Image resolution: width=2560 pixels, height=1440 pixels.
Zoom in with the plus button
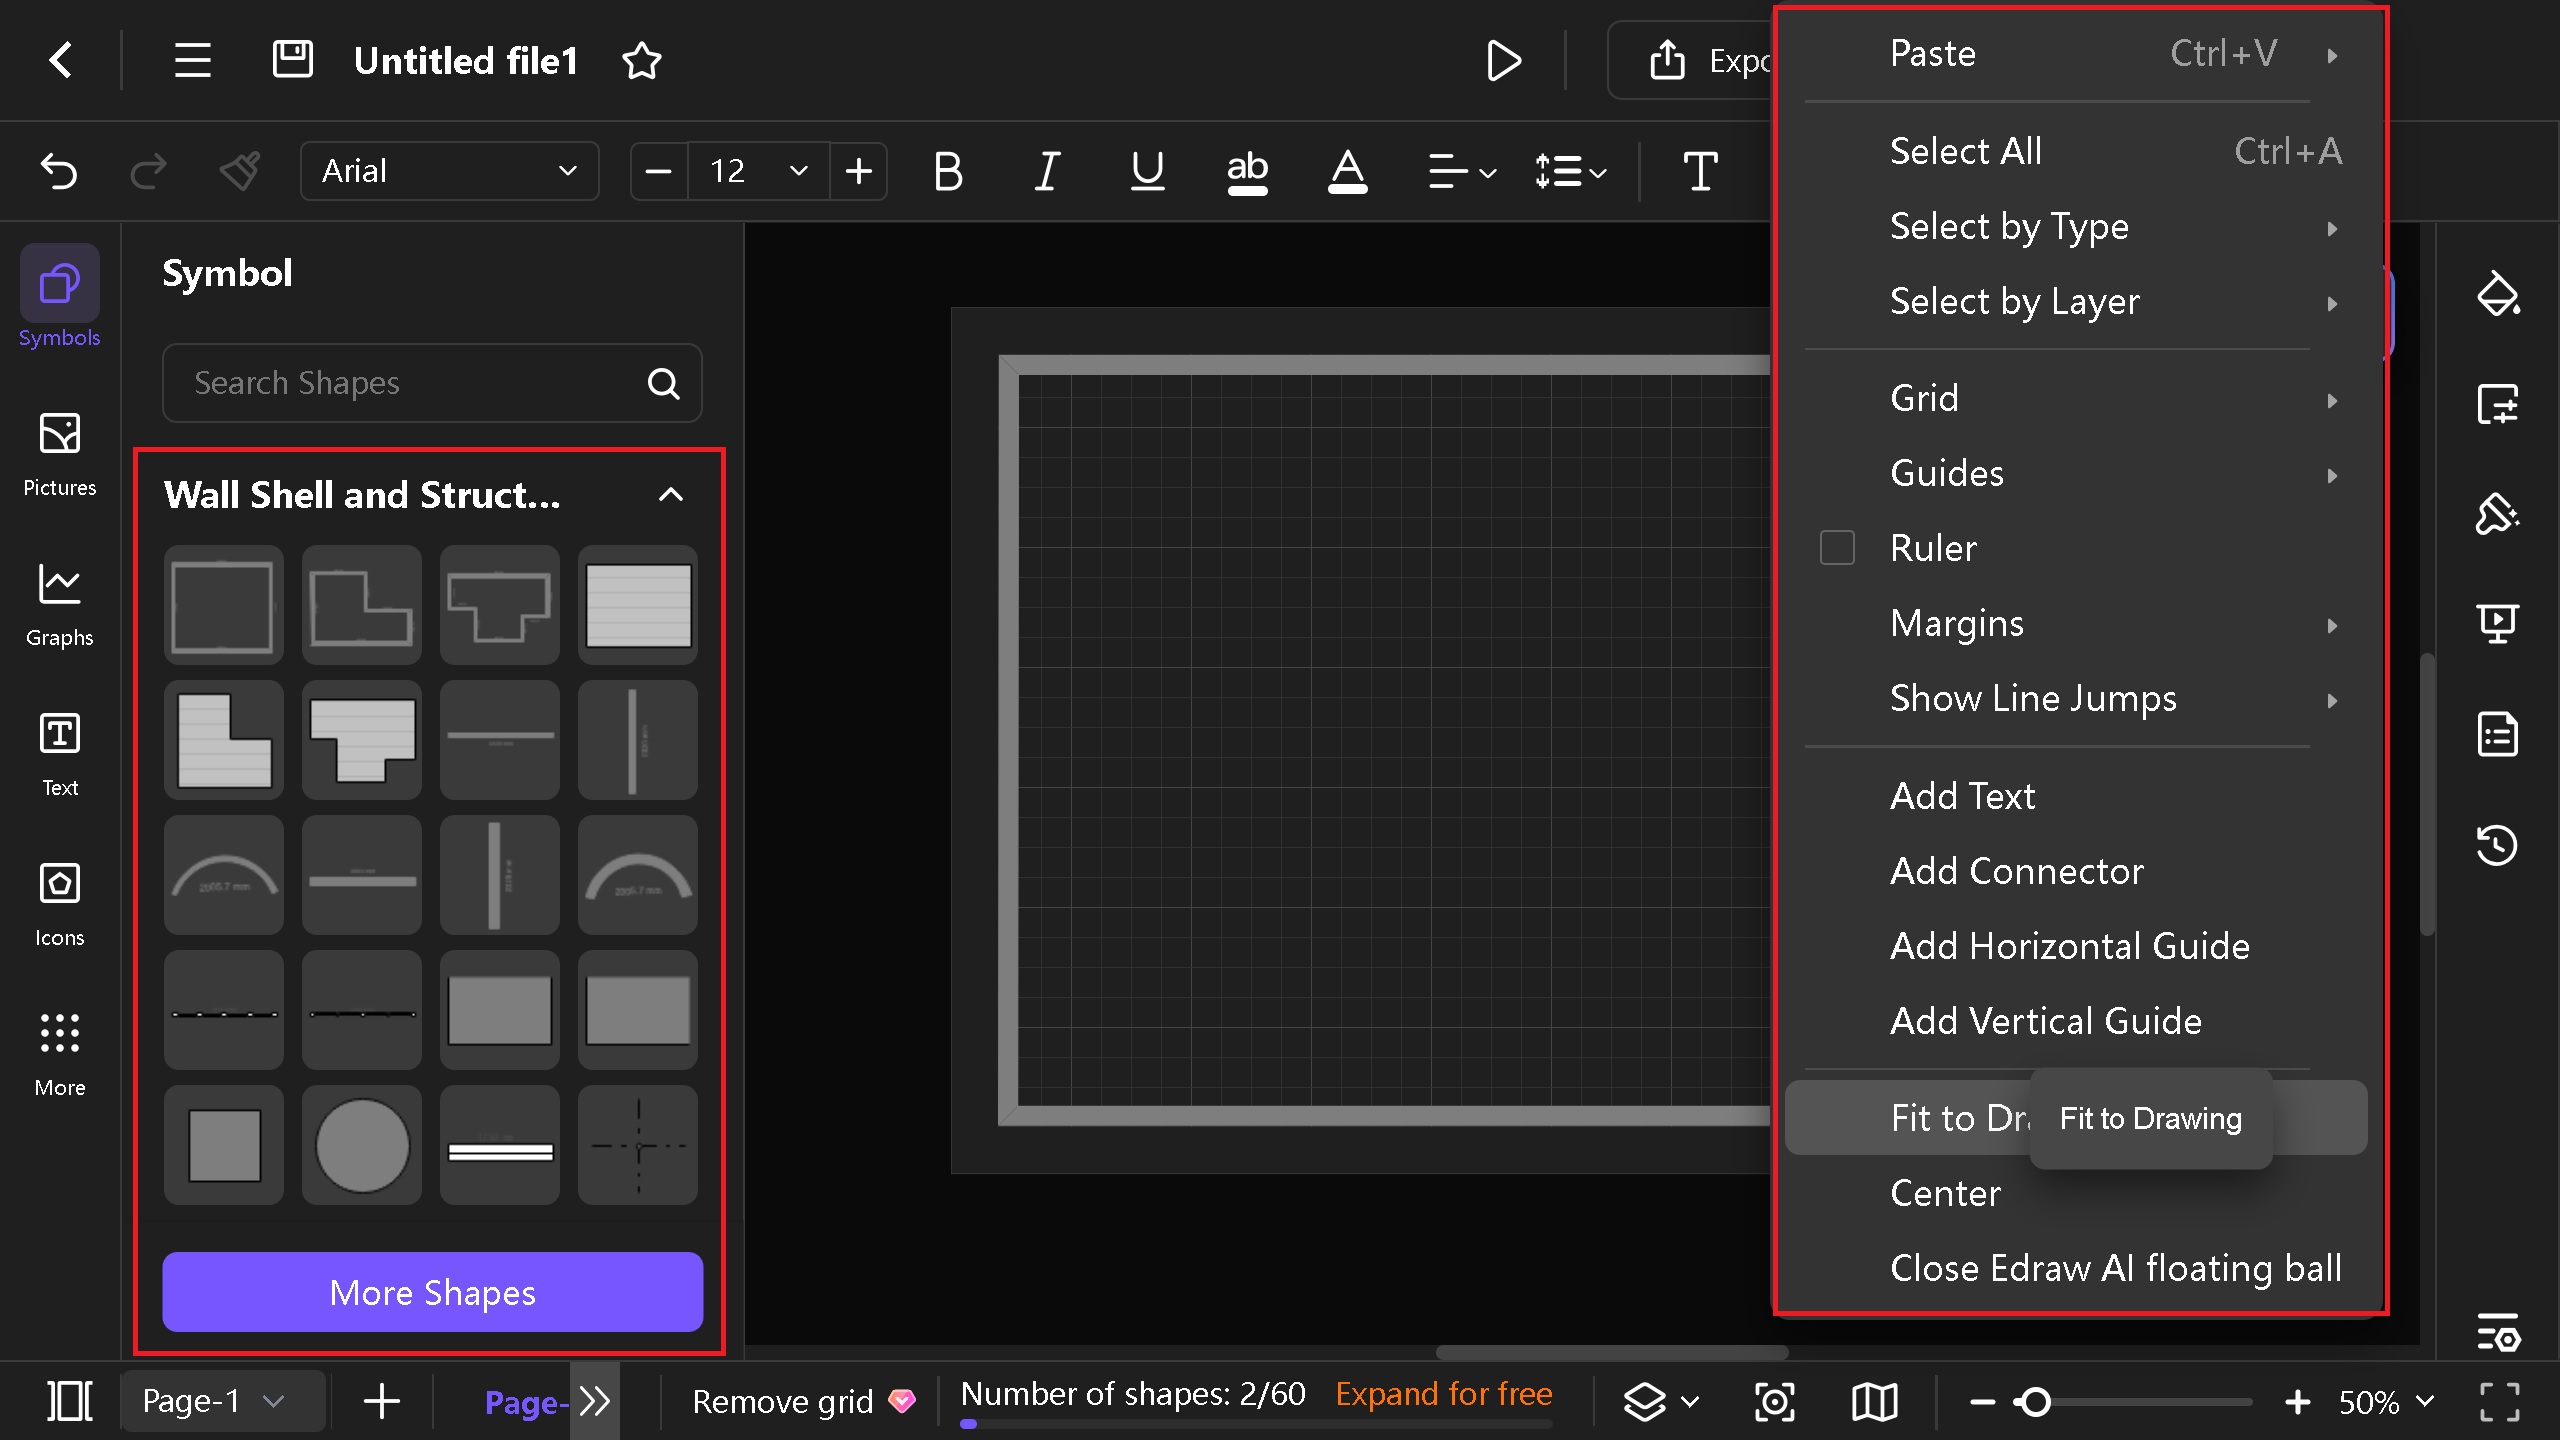coord(2297,1402)
